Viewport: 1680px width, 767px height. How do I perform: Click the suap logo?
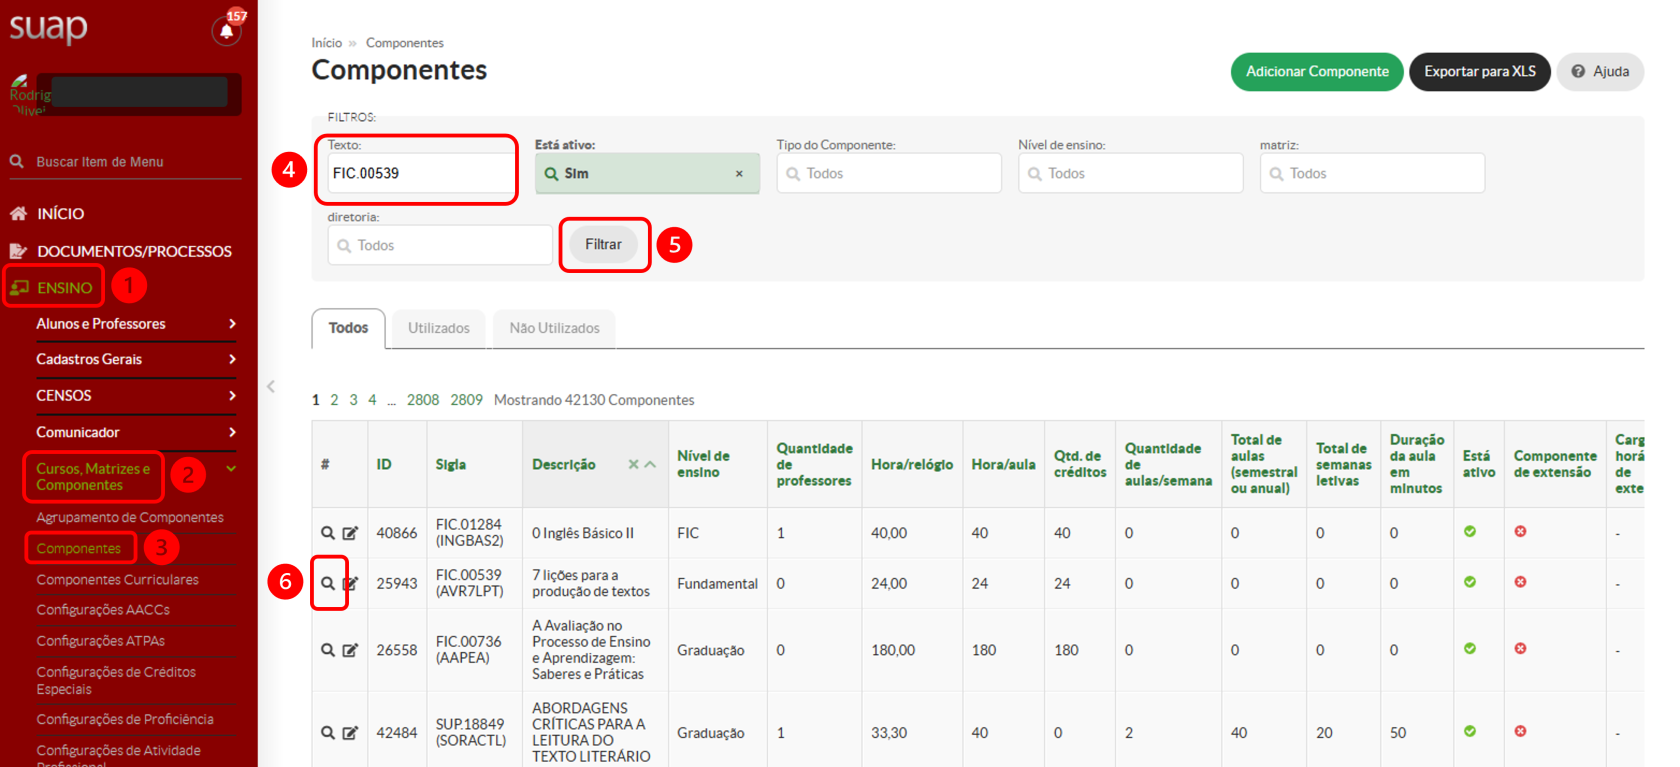[x=49, y=27]
